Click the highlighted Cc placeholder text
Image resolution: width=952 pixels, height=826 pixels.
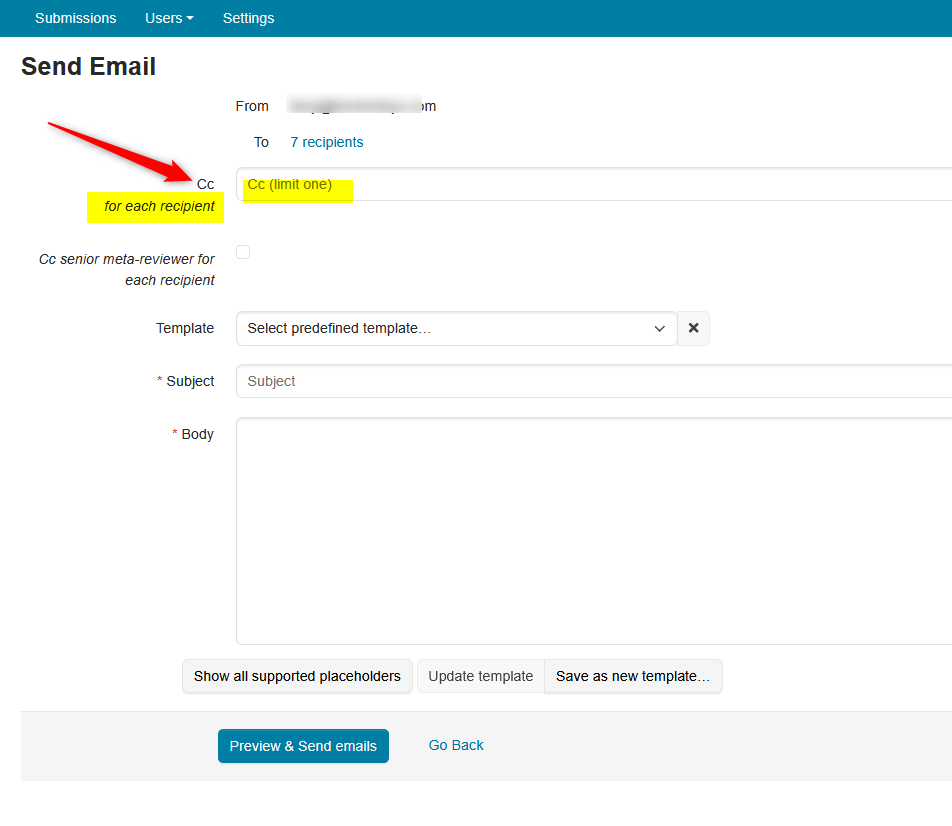point(290,184)
